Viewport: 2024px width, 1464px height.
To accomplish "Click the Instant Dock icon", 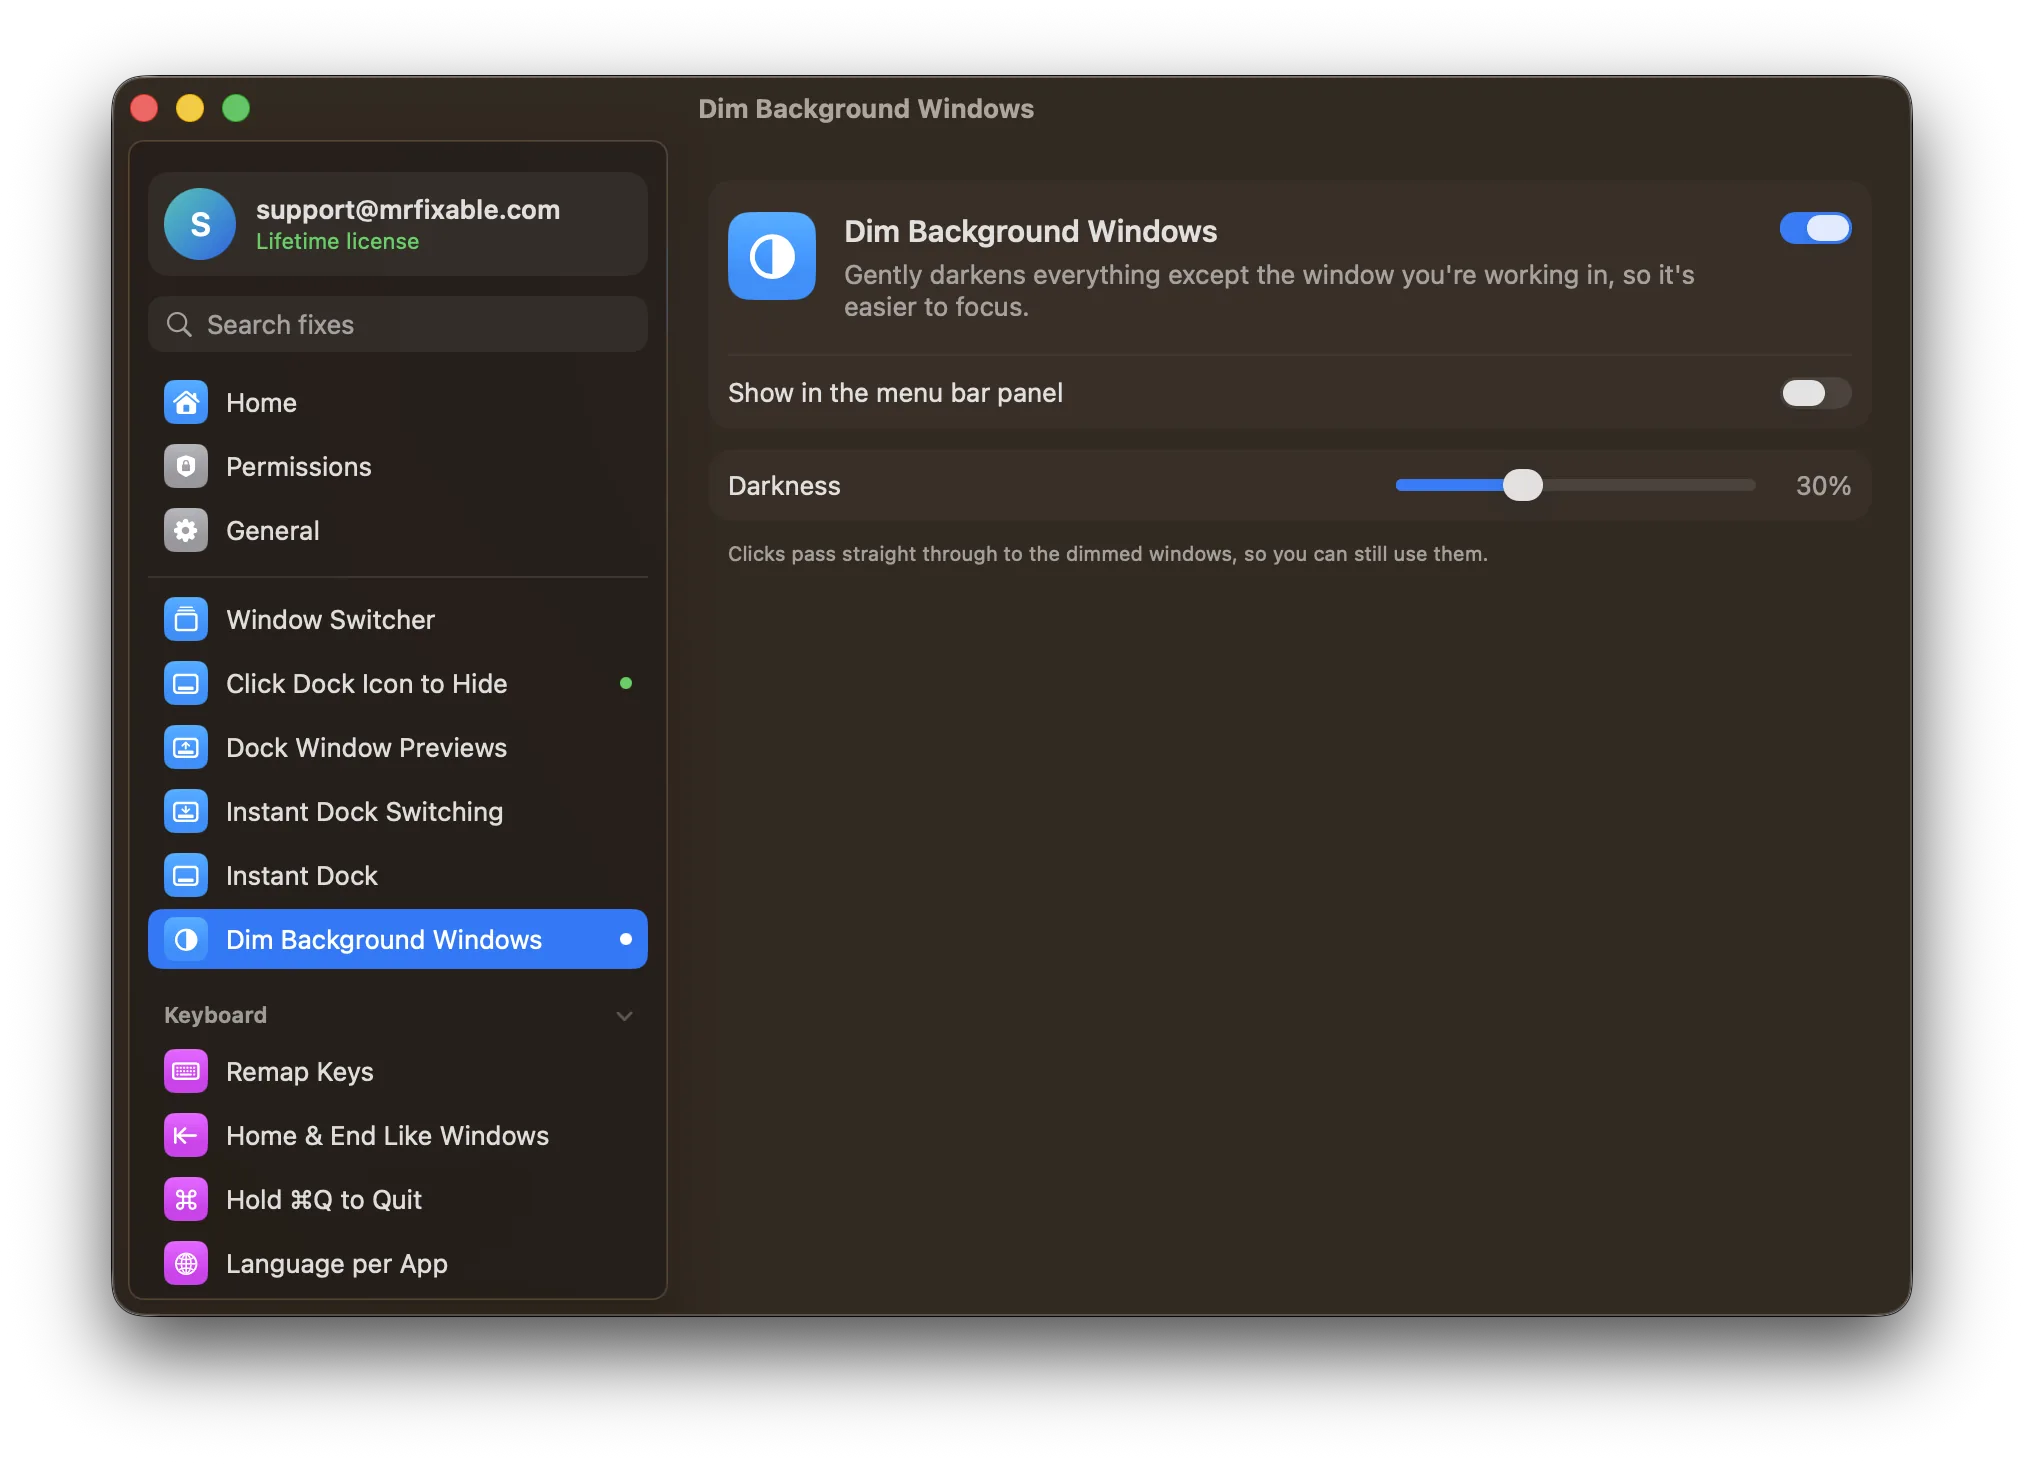I will pyautogui.click(x=186, y=876).
